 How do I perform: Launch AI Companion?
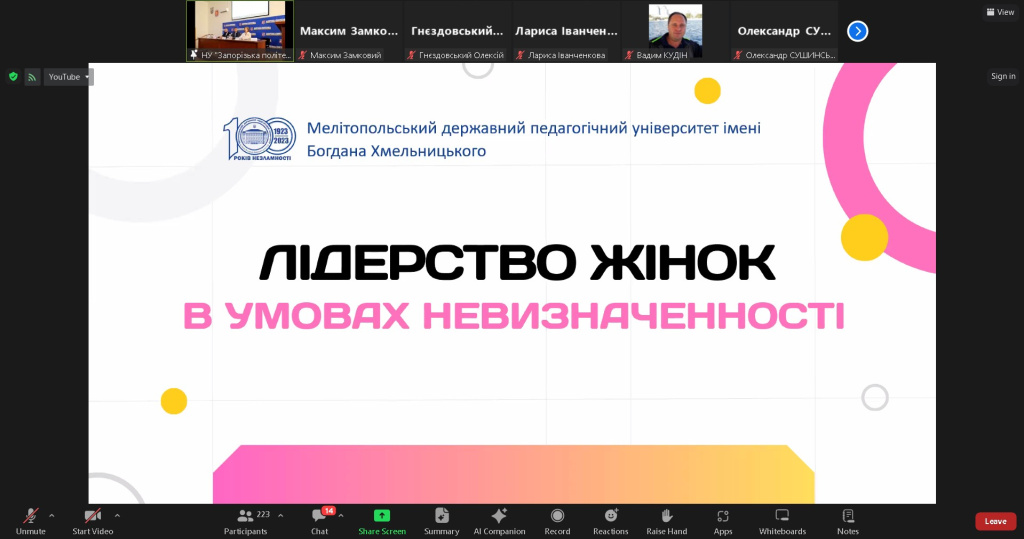(499, 521)
